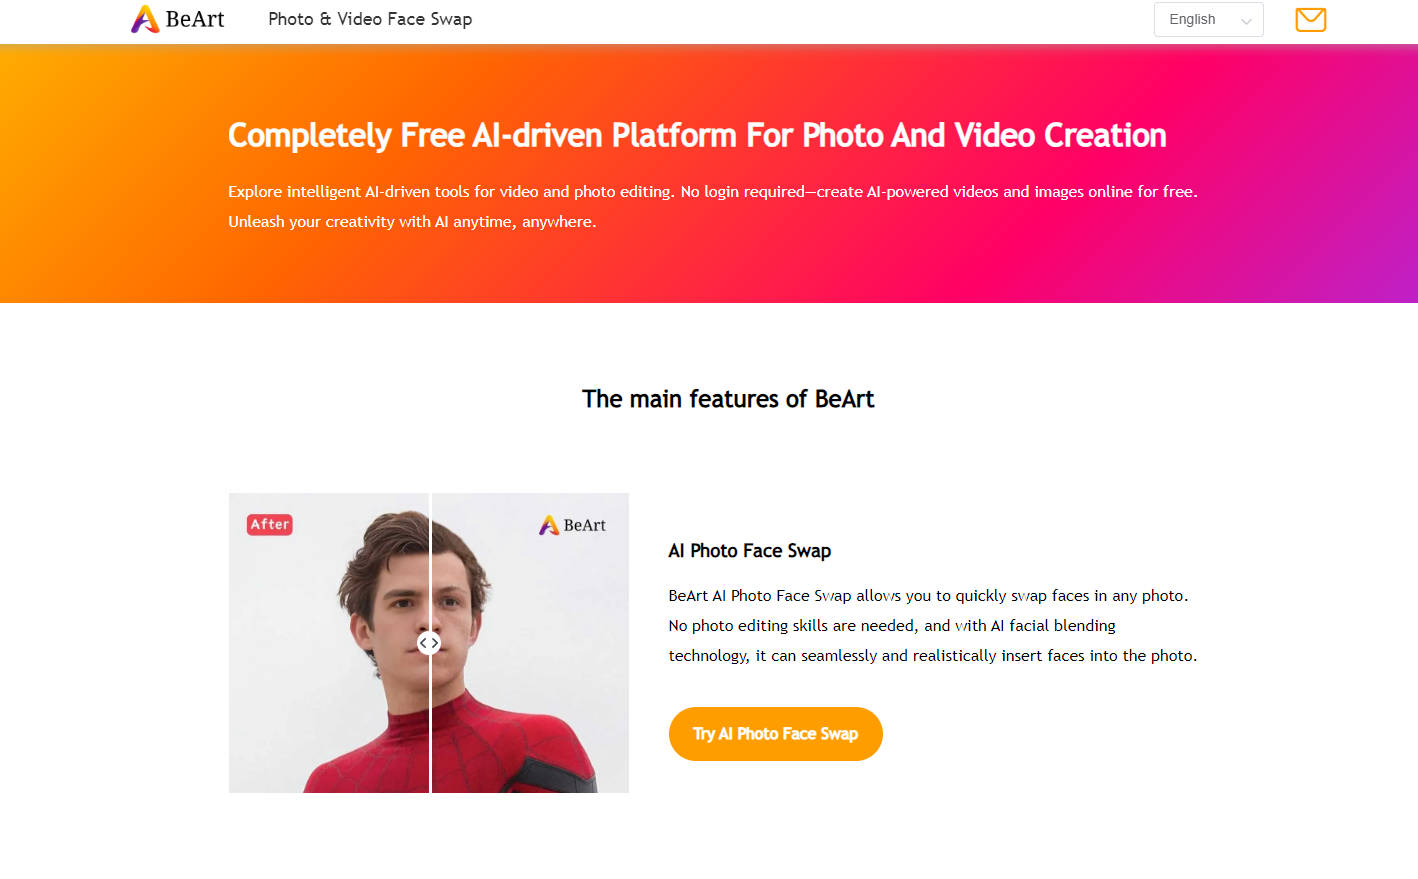The width and height of the screenshot is (1418, 879).
Task: Click the mail icon at top right
Action: [x=1310, y=19]
